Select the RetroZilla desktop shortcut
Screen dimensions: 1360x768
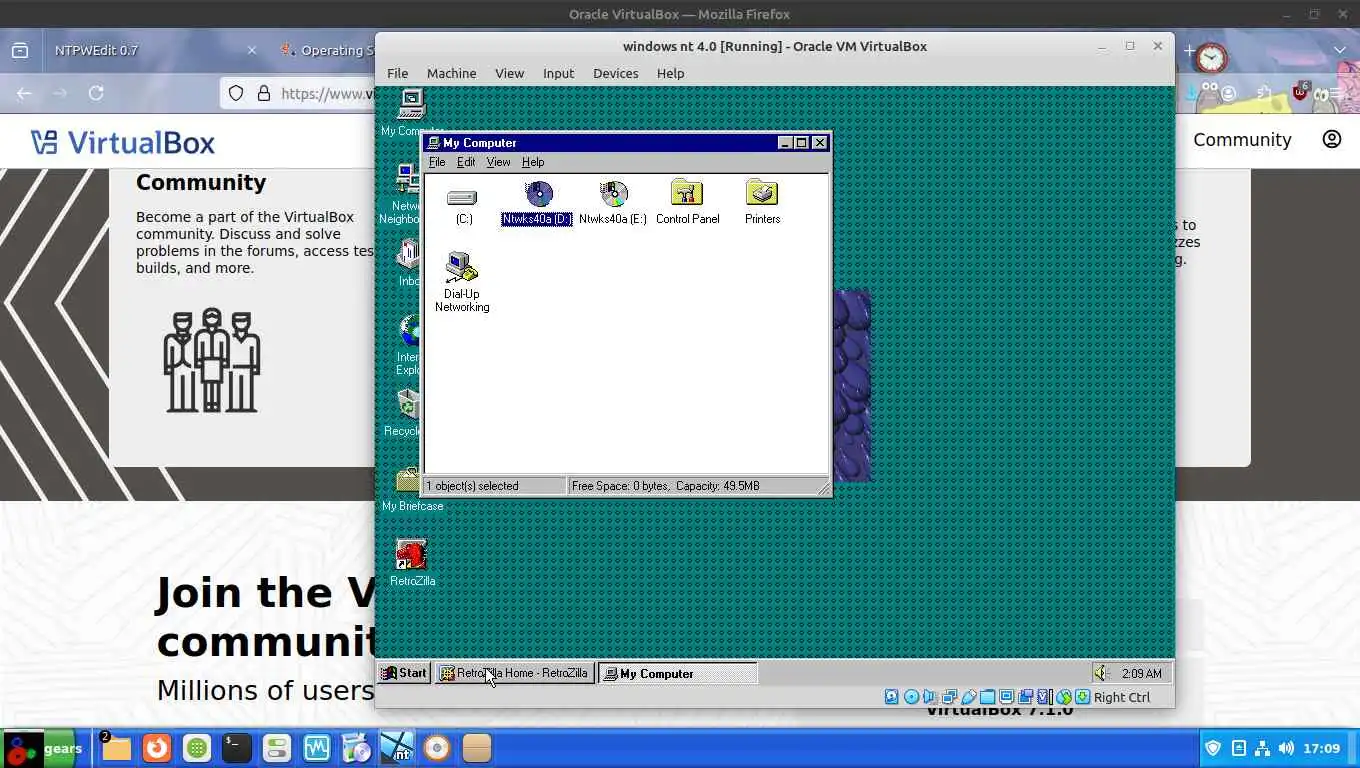(412, 562)
